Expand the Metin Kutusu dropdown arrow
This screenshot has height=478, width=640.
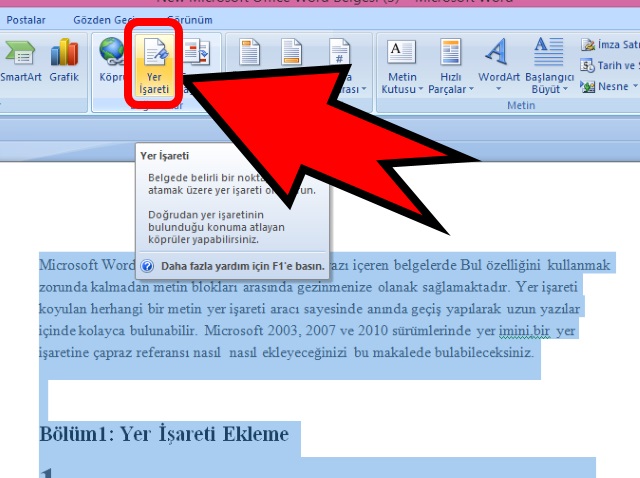pyautogui.click(x=420, y=89)
